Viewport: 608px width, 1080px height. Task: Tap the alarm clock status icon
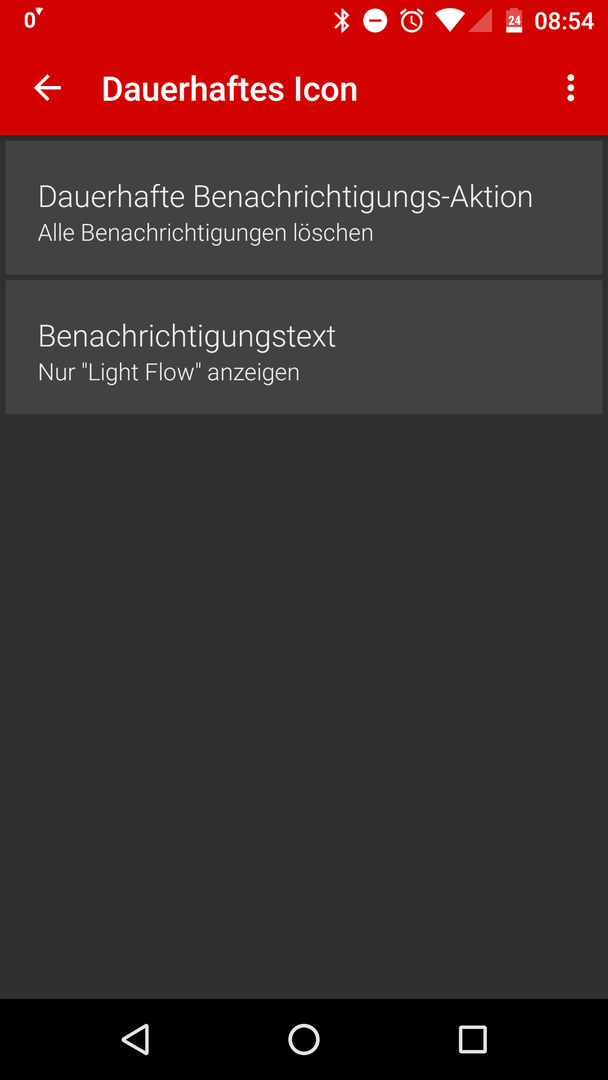(x=412, y=21)
